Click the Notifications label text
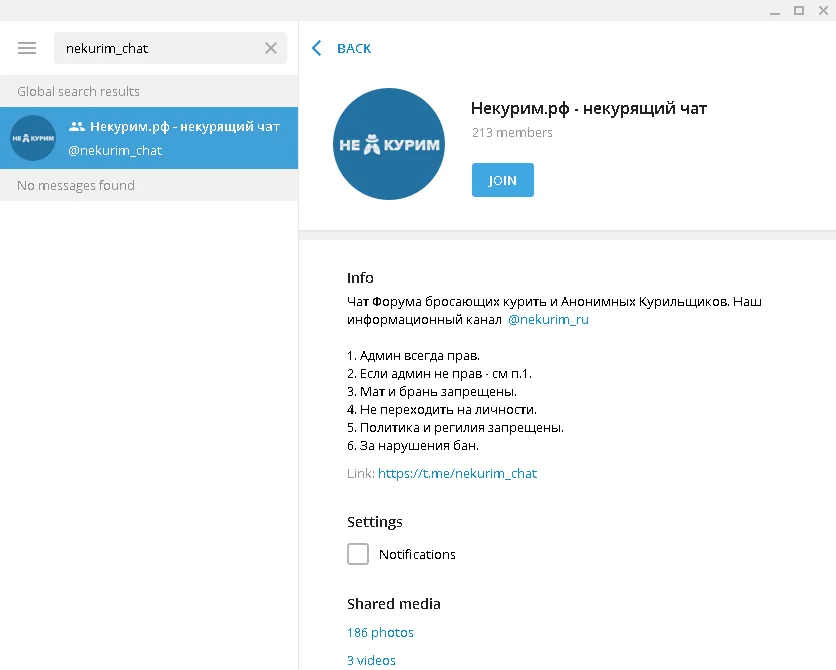This screenshot has height=670, width=836. [417, 554]
